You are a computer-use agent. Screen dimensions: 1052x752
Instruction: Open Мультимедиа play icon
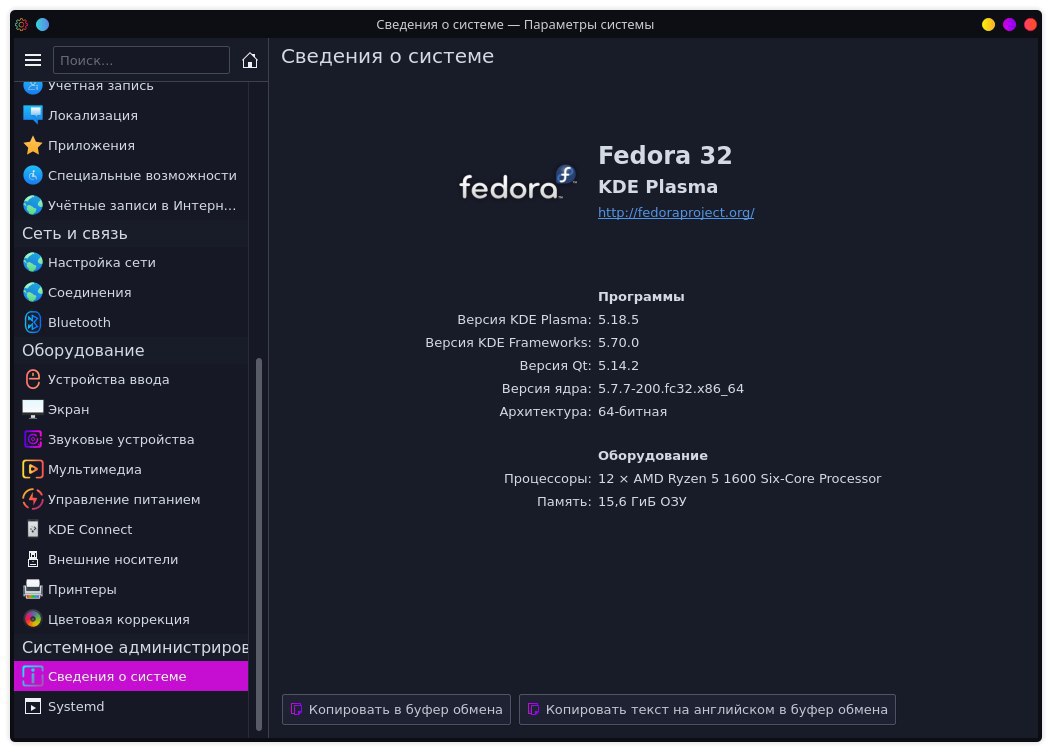pyautogui.click(x=32, y=470)
